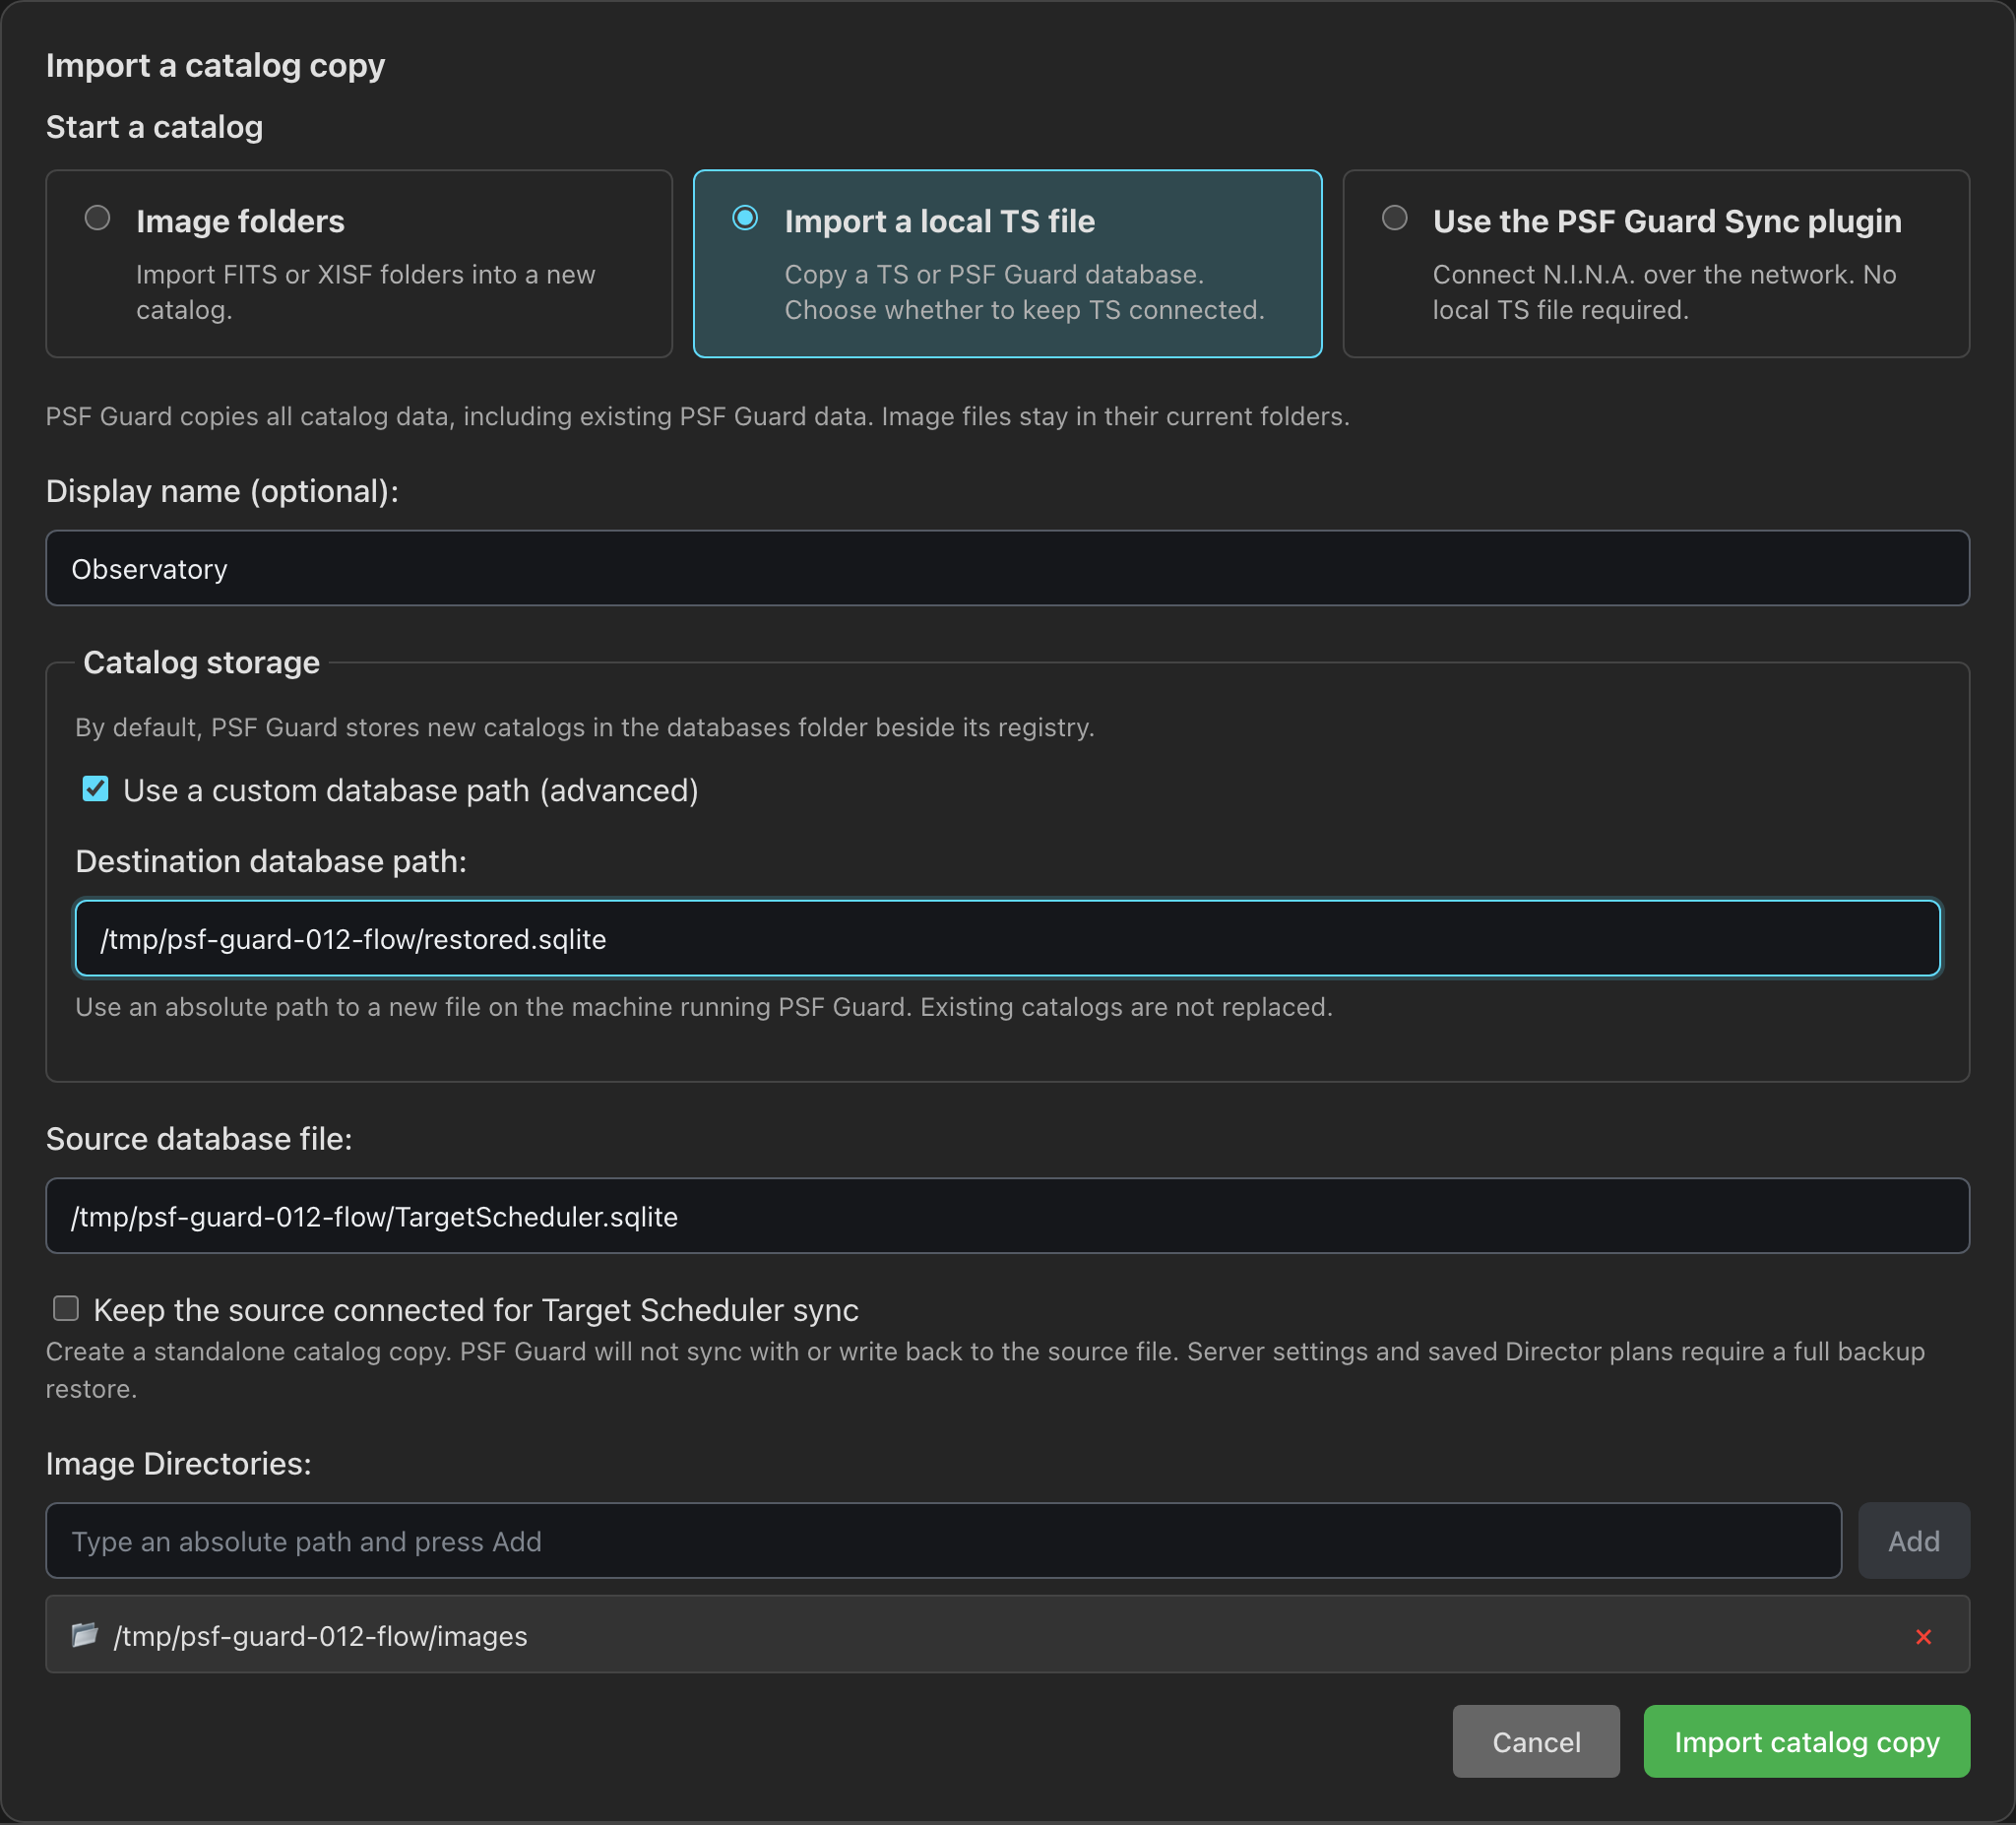Click the folder icon beside the images path
The width and height of the screenshot is (2016, 1825).
85,1634
